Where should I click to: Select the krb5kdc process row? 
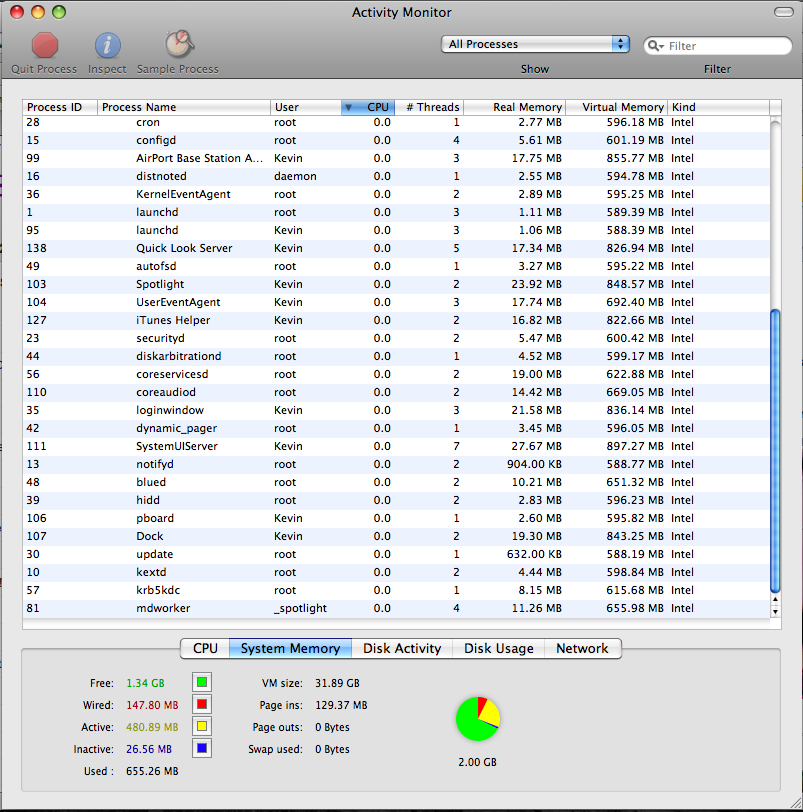point(397,590)
